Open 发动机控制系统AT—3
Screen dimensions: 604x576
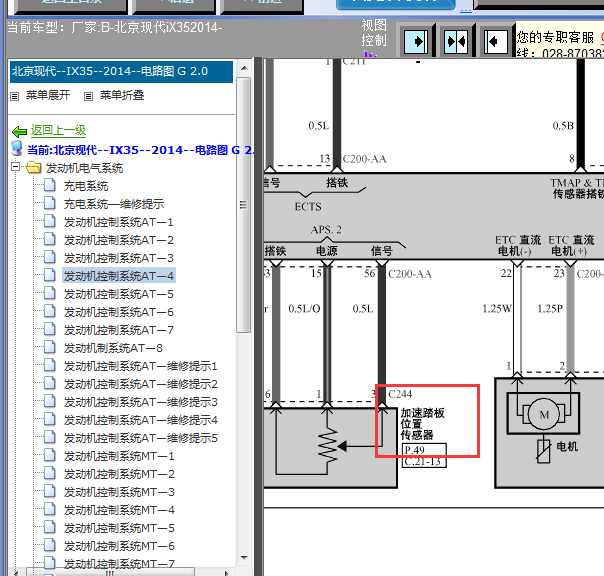click(x=119, y=258)
